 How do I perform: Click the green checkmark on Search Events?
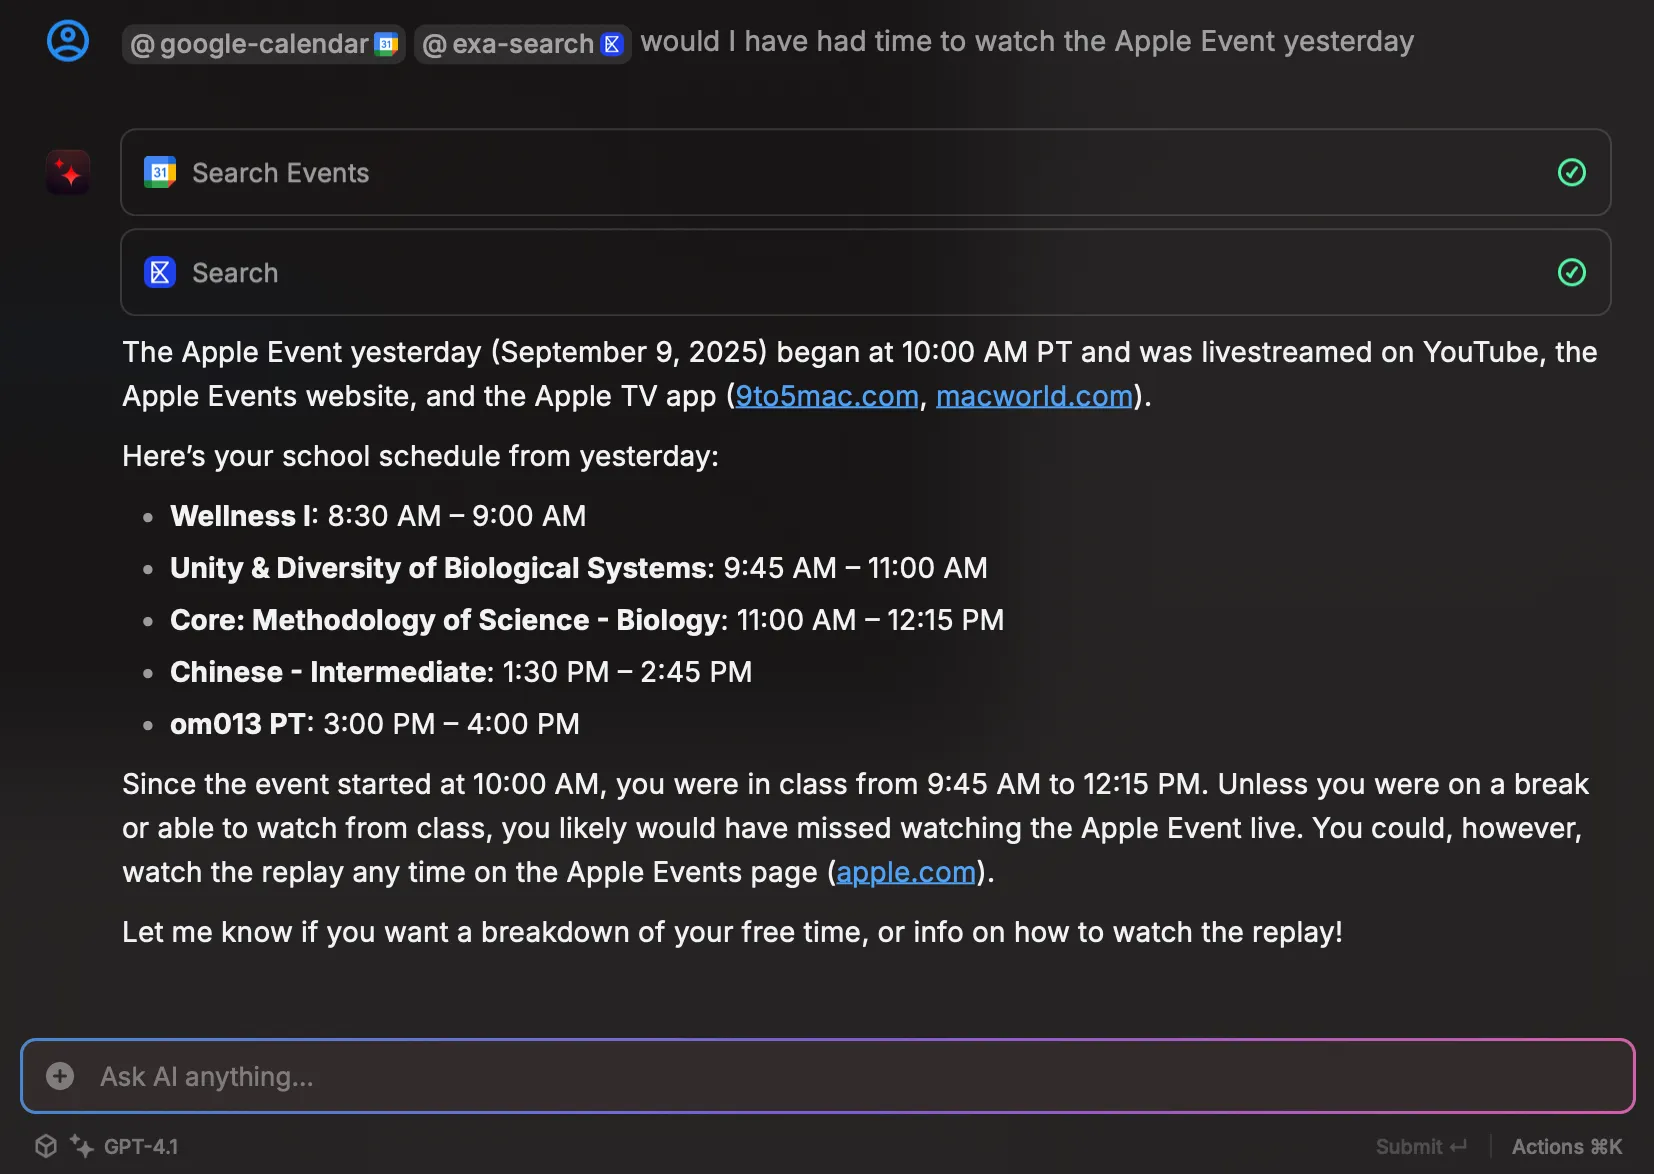1571,172
